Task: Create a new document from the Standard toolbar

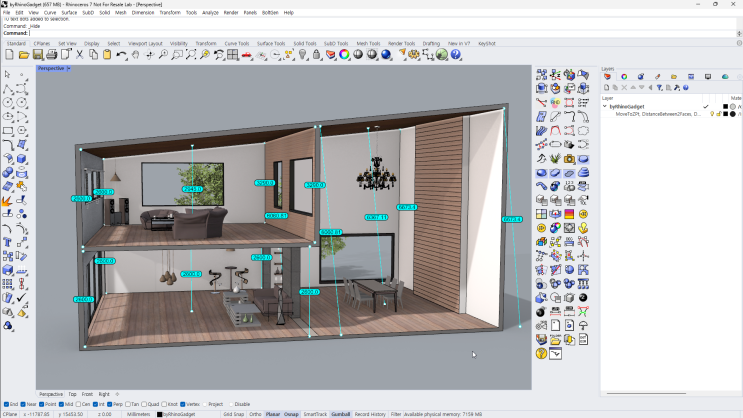Action: tap(9, 55)
